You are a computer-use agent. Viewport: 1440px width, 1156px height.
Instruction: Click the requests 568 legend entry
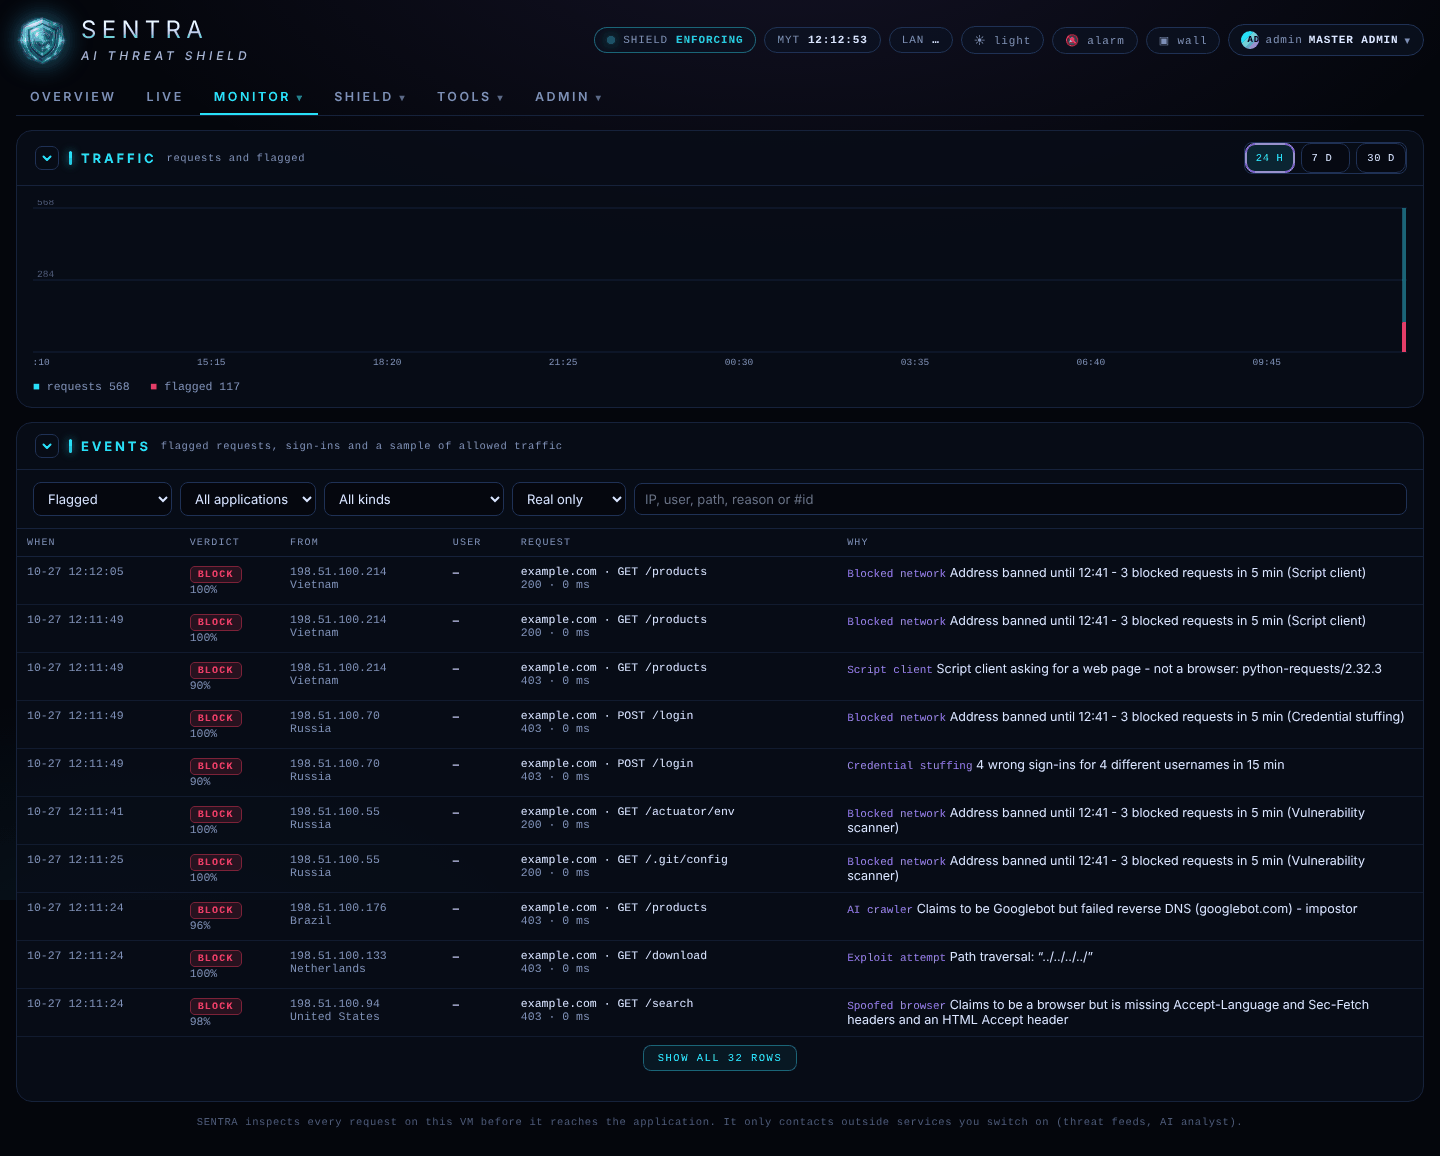click(x=81, y=387)
